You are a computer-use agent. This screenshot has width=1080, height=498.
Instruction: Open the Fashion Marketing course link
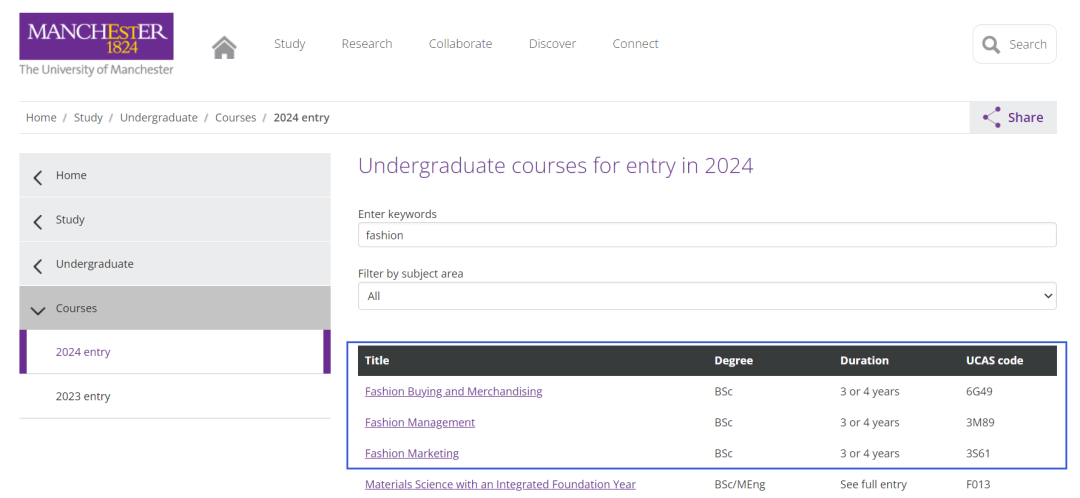click(x=412, y=453)
